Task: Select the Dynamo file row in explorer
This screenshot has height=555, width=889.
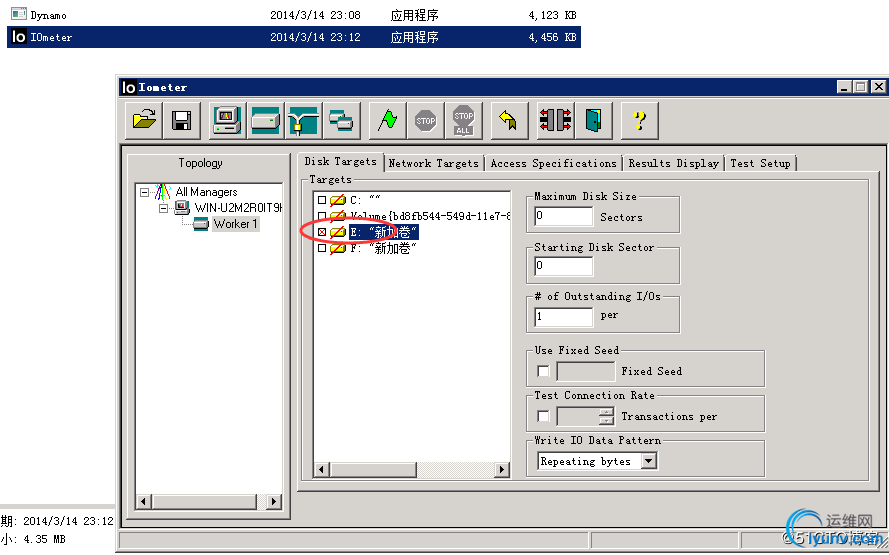Action: (294, 14)
